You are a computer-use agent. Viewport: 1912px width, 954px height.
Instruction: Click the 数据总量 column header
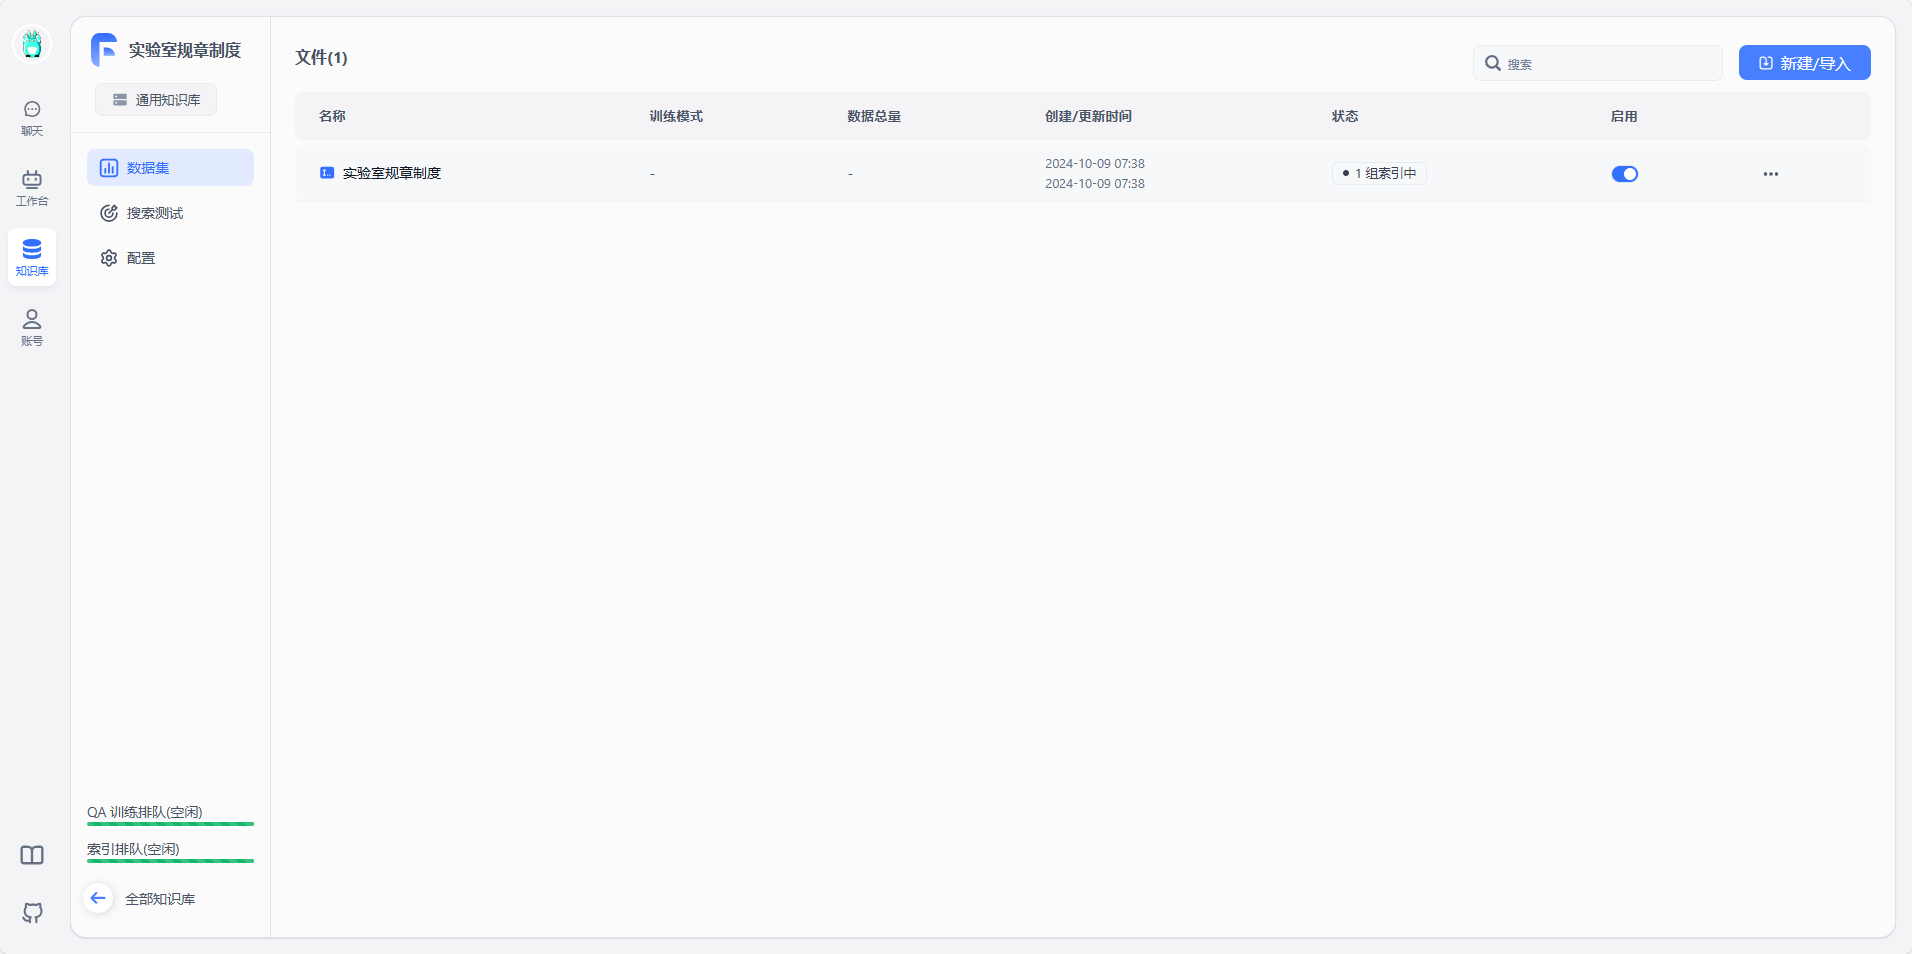tap(874, 116)
